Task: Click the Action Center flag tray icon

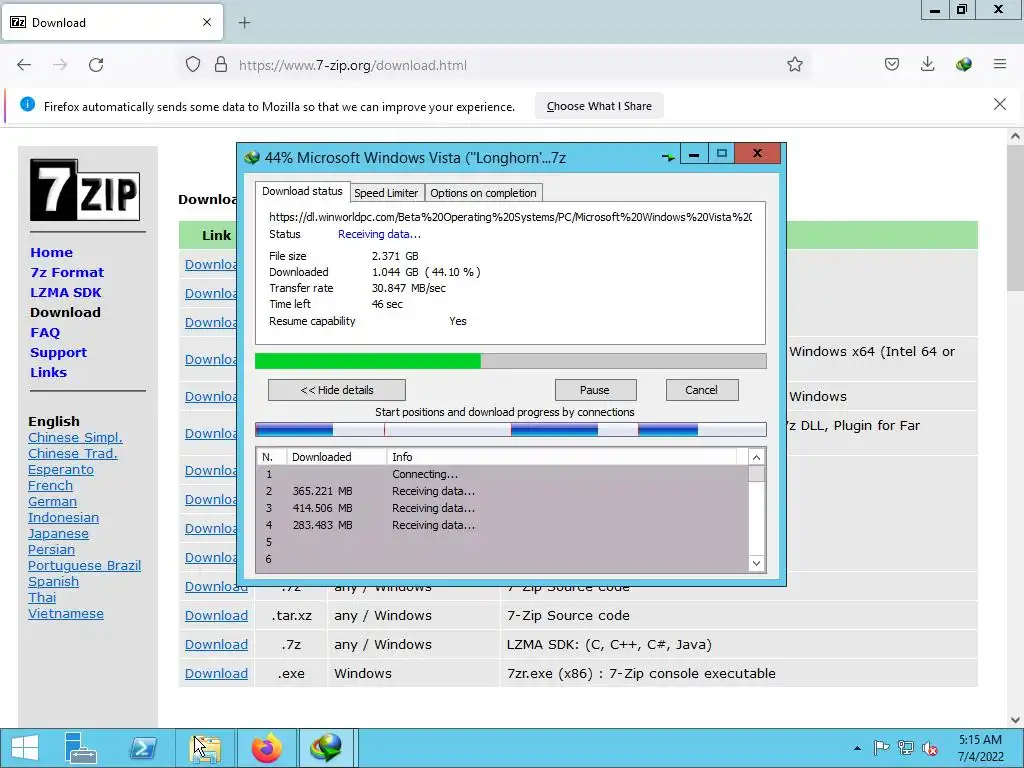Action: 881,748
